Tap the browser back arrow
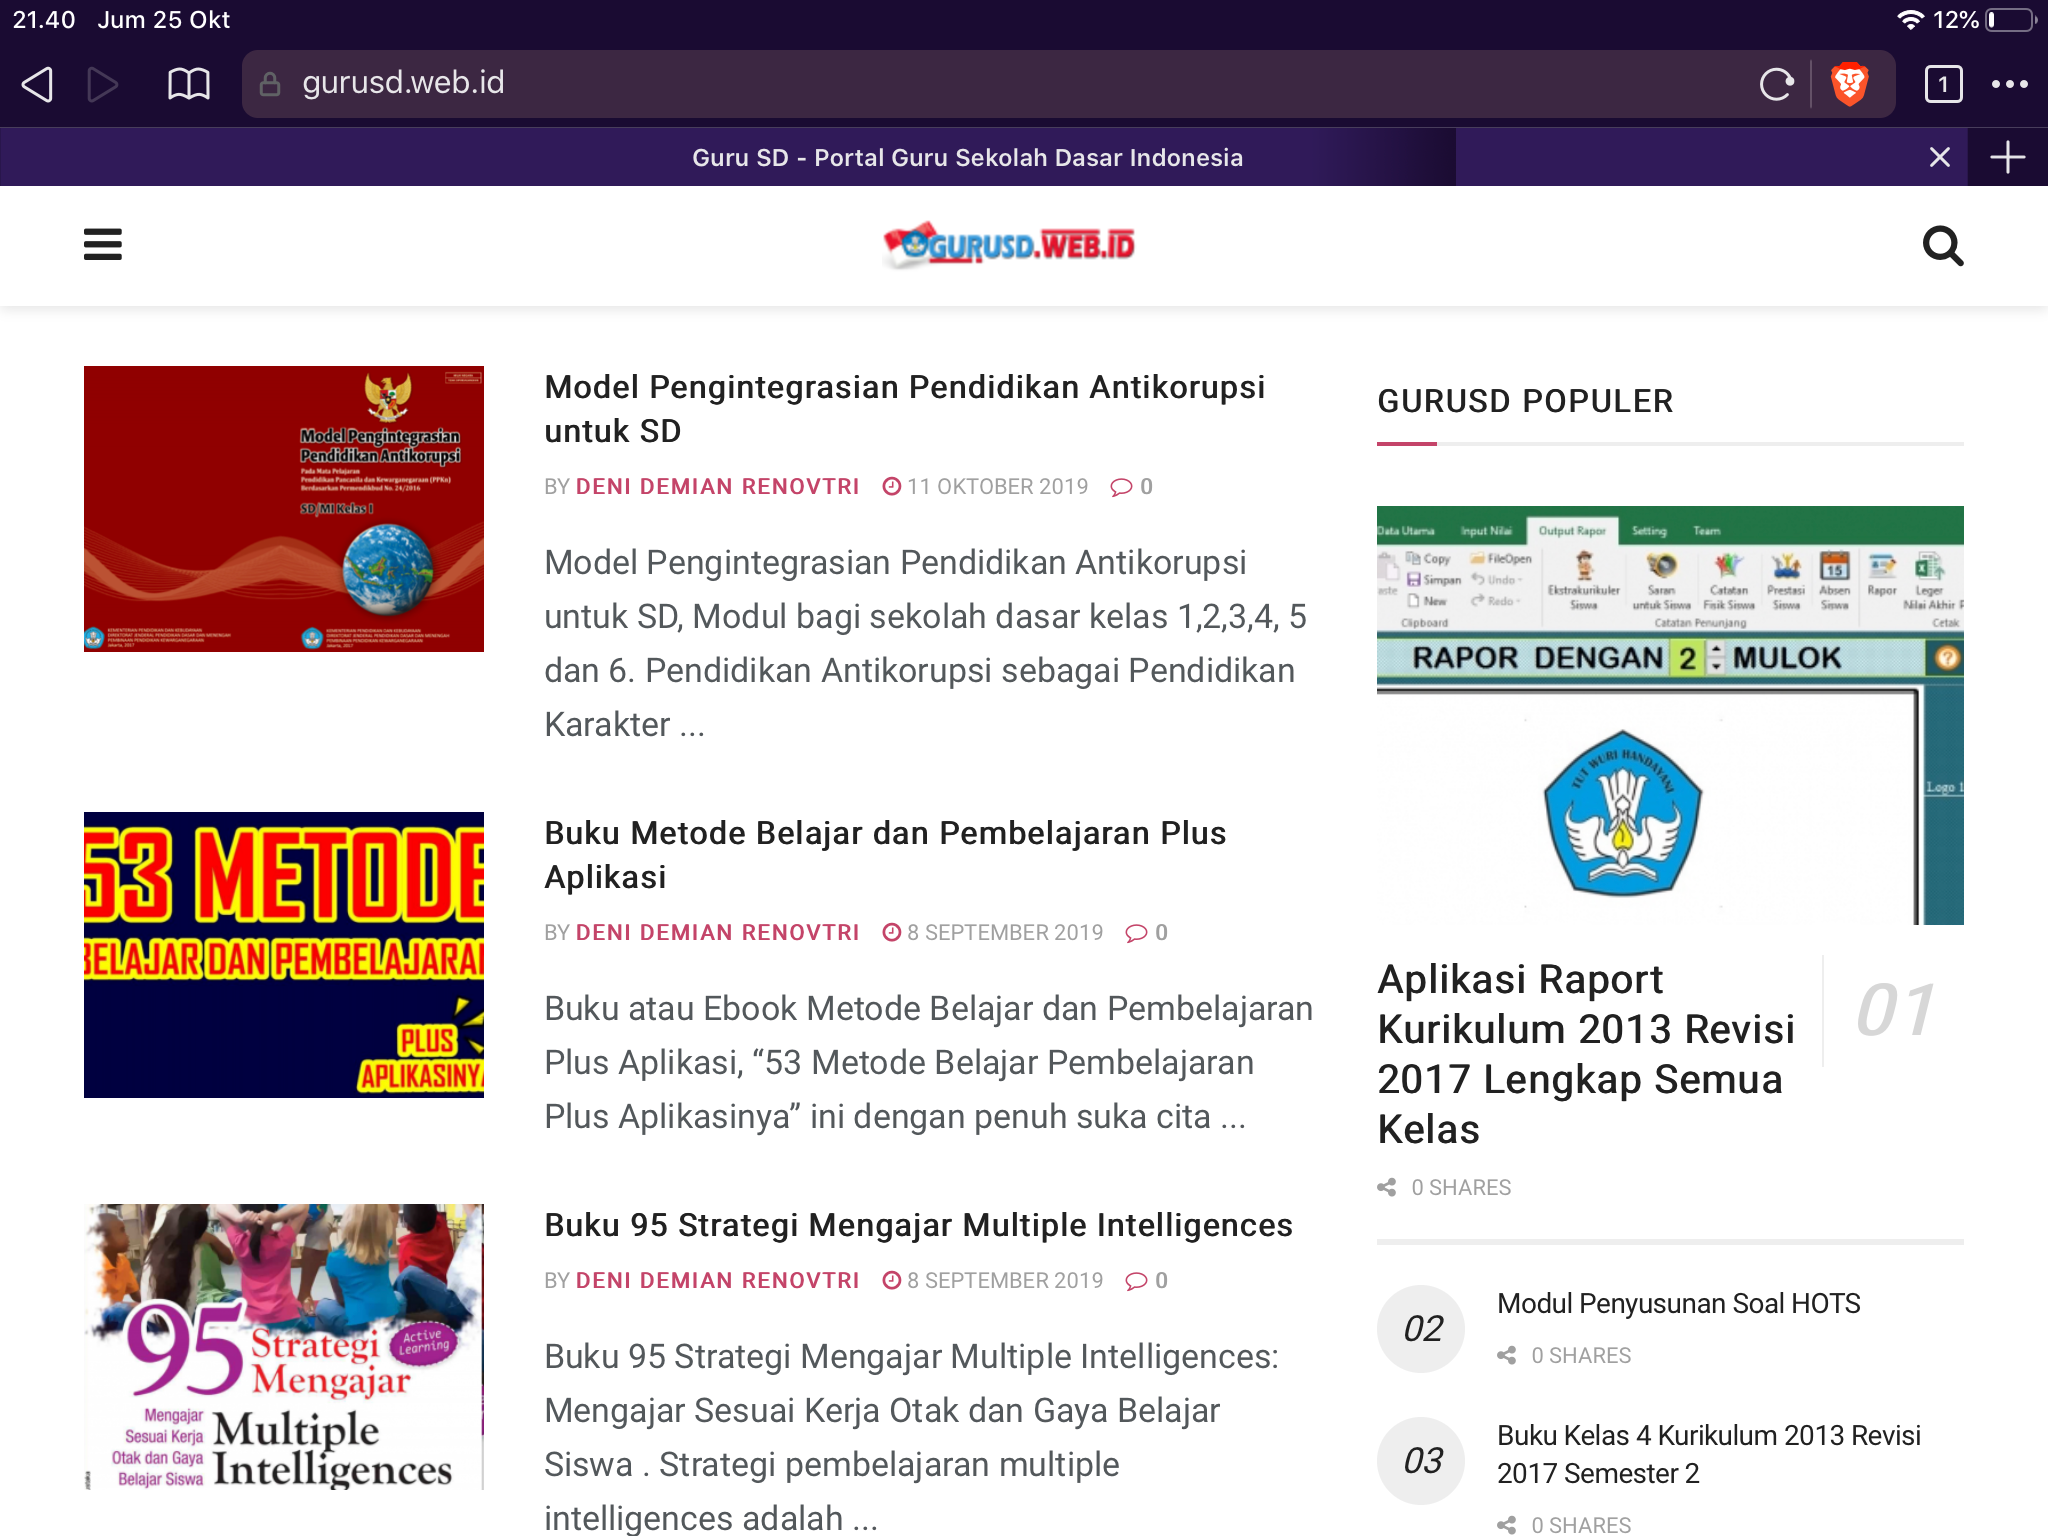 point(37,84)
